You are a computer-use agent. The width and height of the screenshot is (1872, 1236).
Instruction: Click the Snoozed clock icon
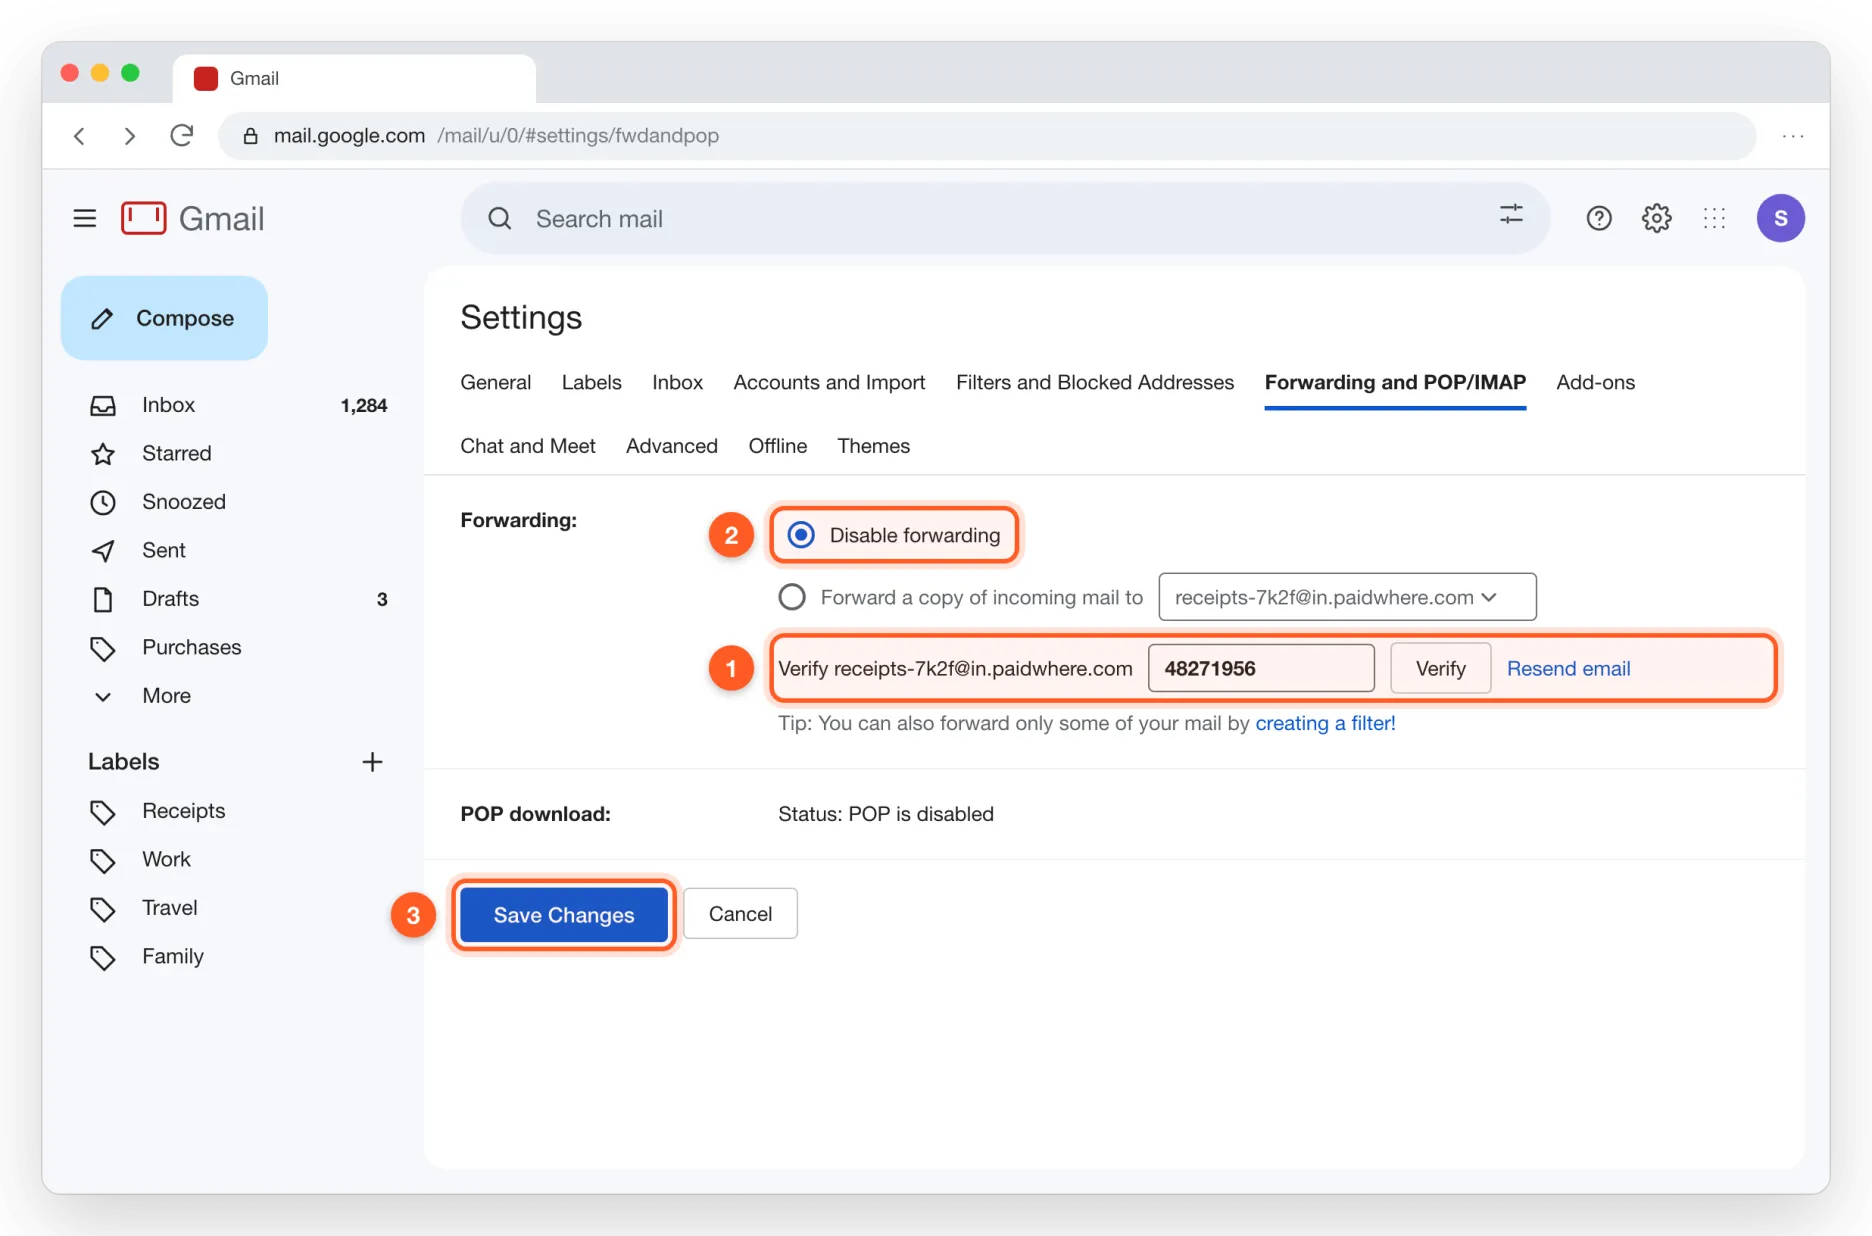103,502
